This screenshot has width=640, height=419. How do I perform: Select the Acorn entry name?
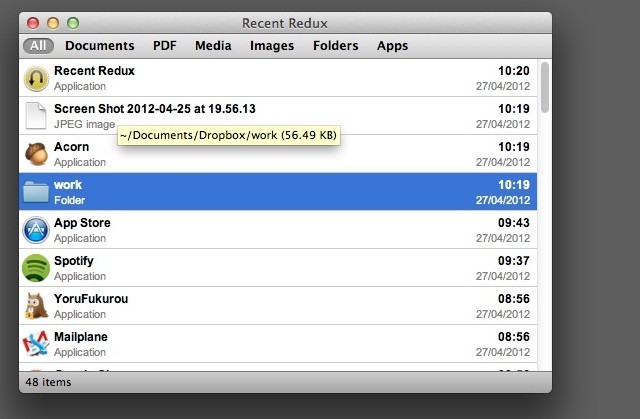pos(71,146)
